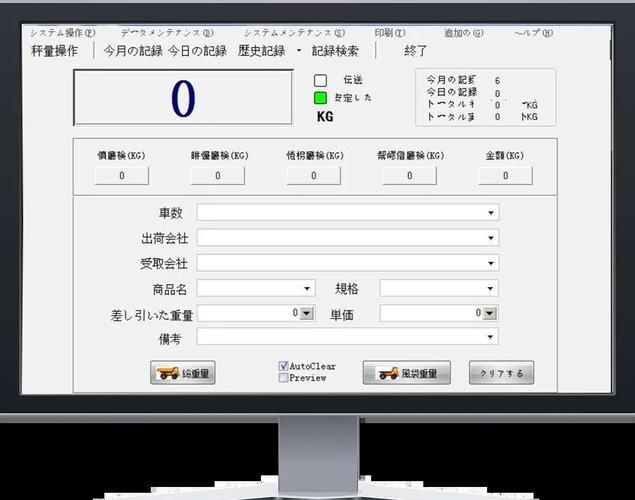
Task: Click the 終了 toolbar button
Action: click(x=416, y=51)
